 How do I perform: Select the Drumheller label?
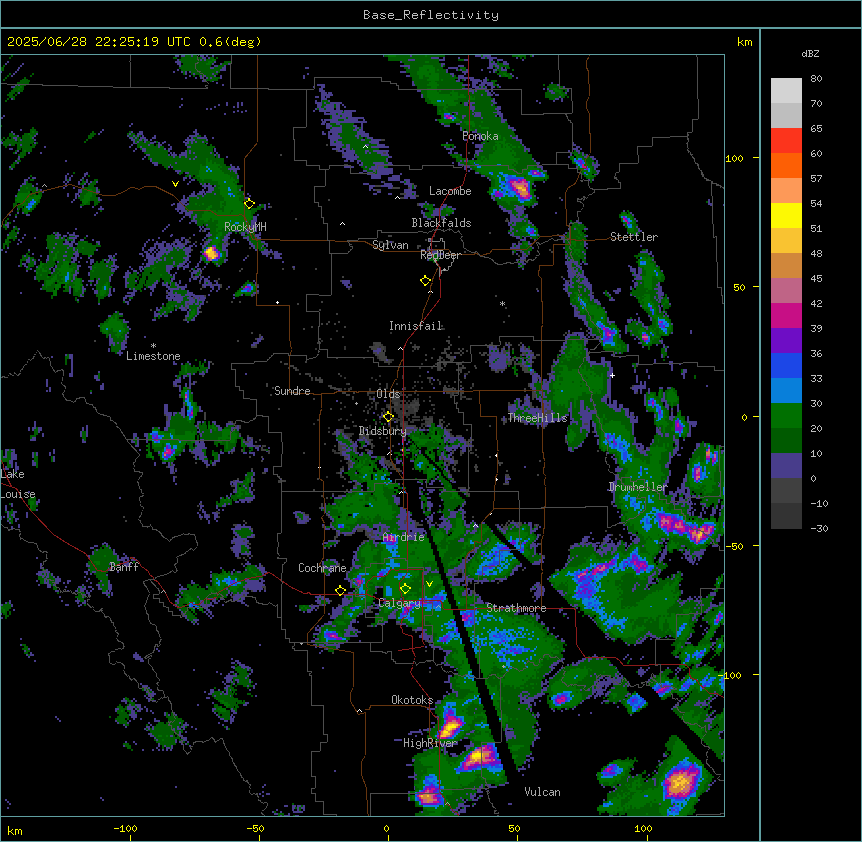click(x=638, y=487)
